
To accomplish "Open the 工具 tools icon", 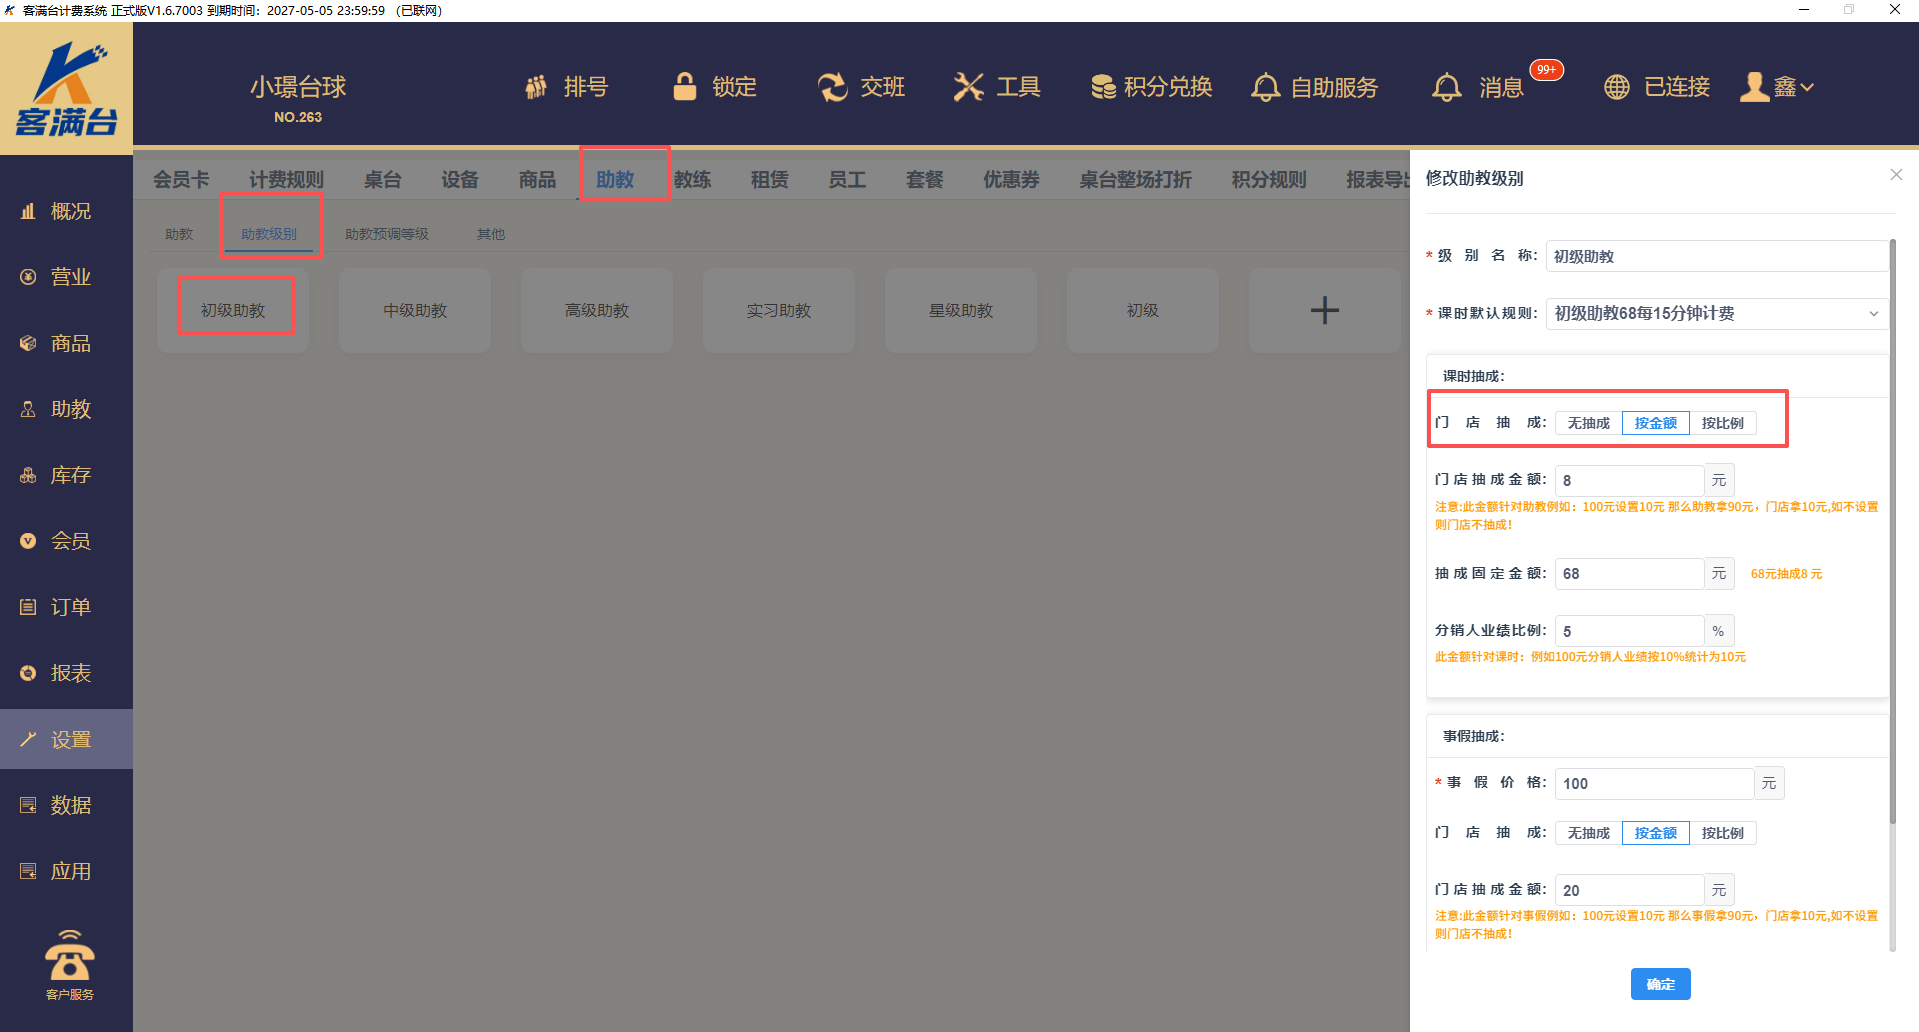I will click(968, 87).
